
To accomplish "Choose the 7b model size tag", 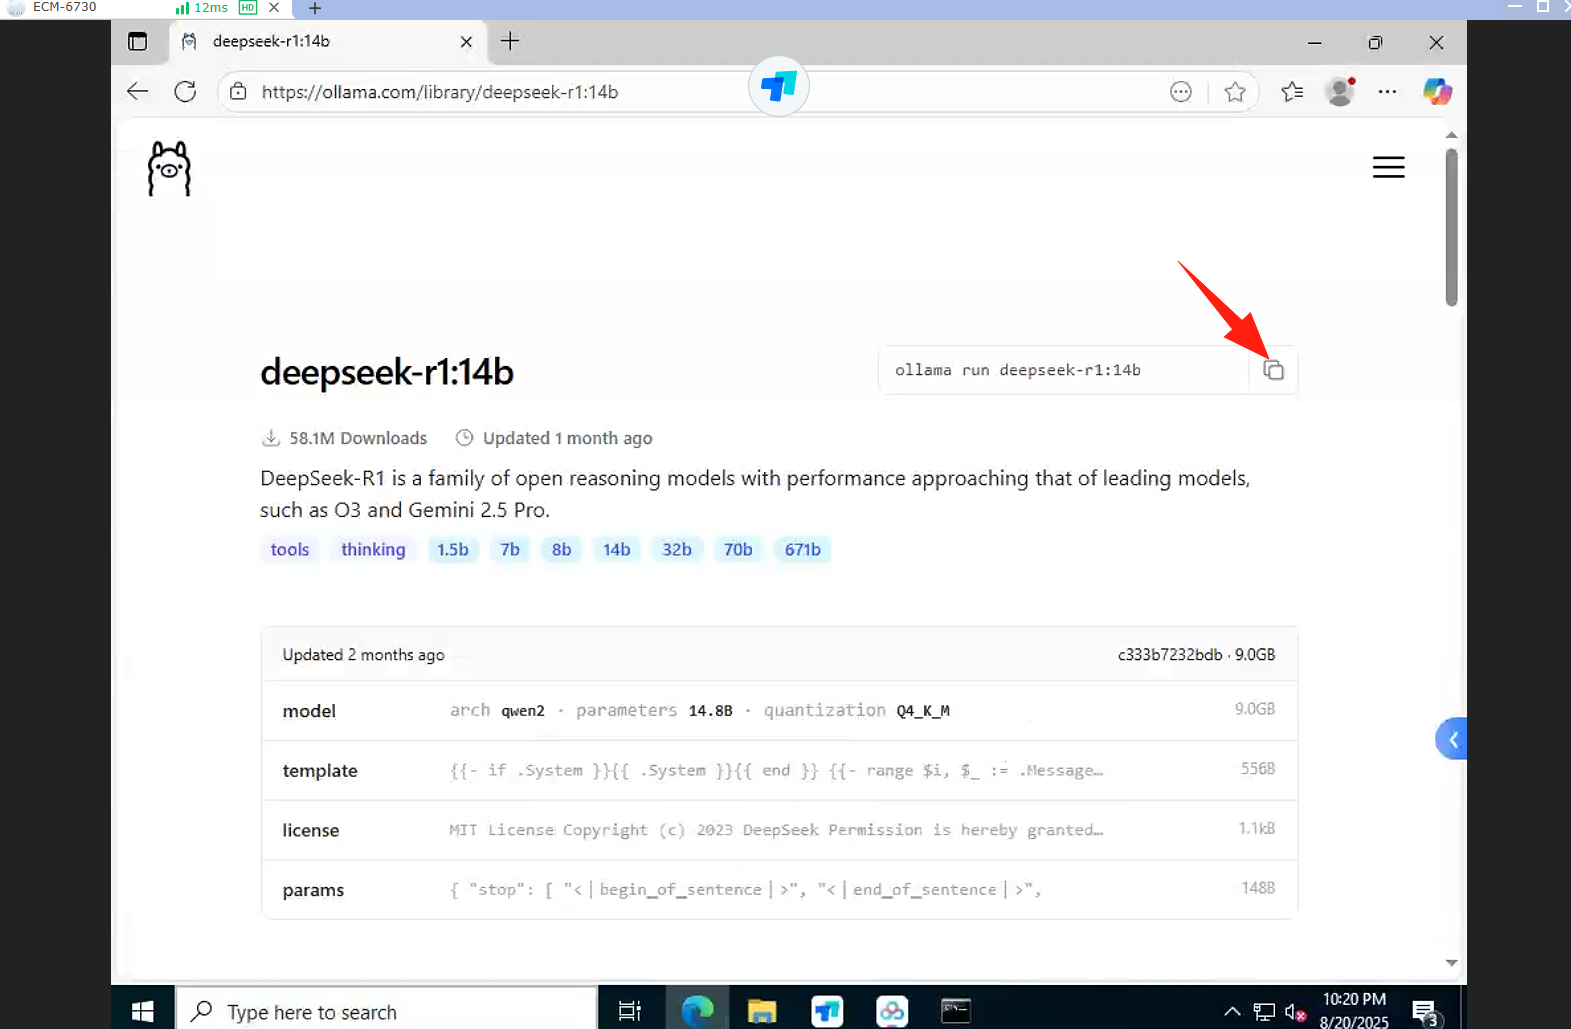I will click(510, 549).
